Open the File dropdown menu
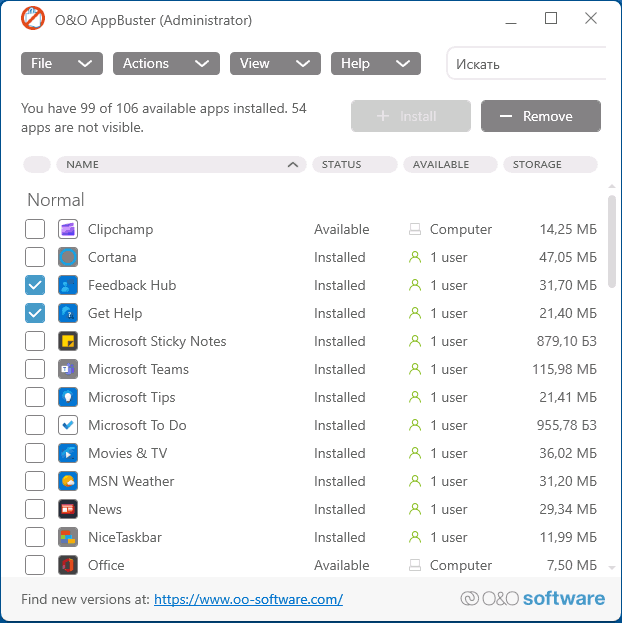 62,64
